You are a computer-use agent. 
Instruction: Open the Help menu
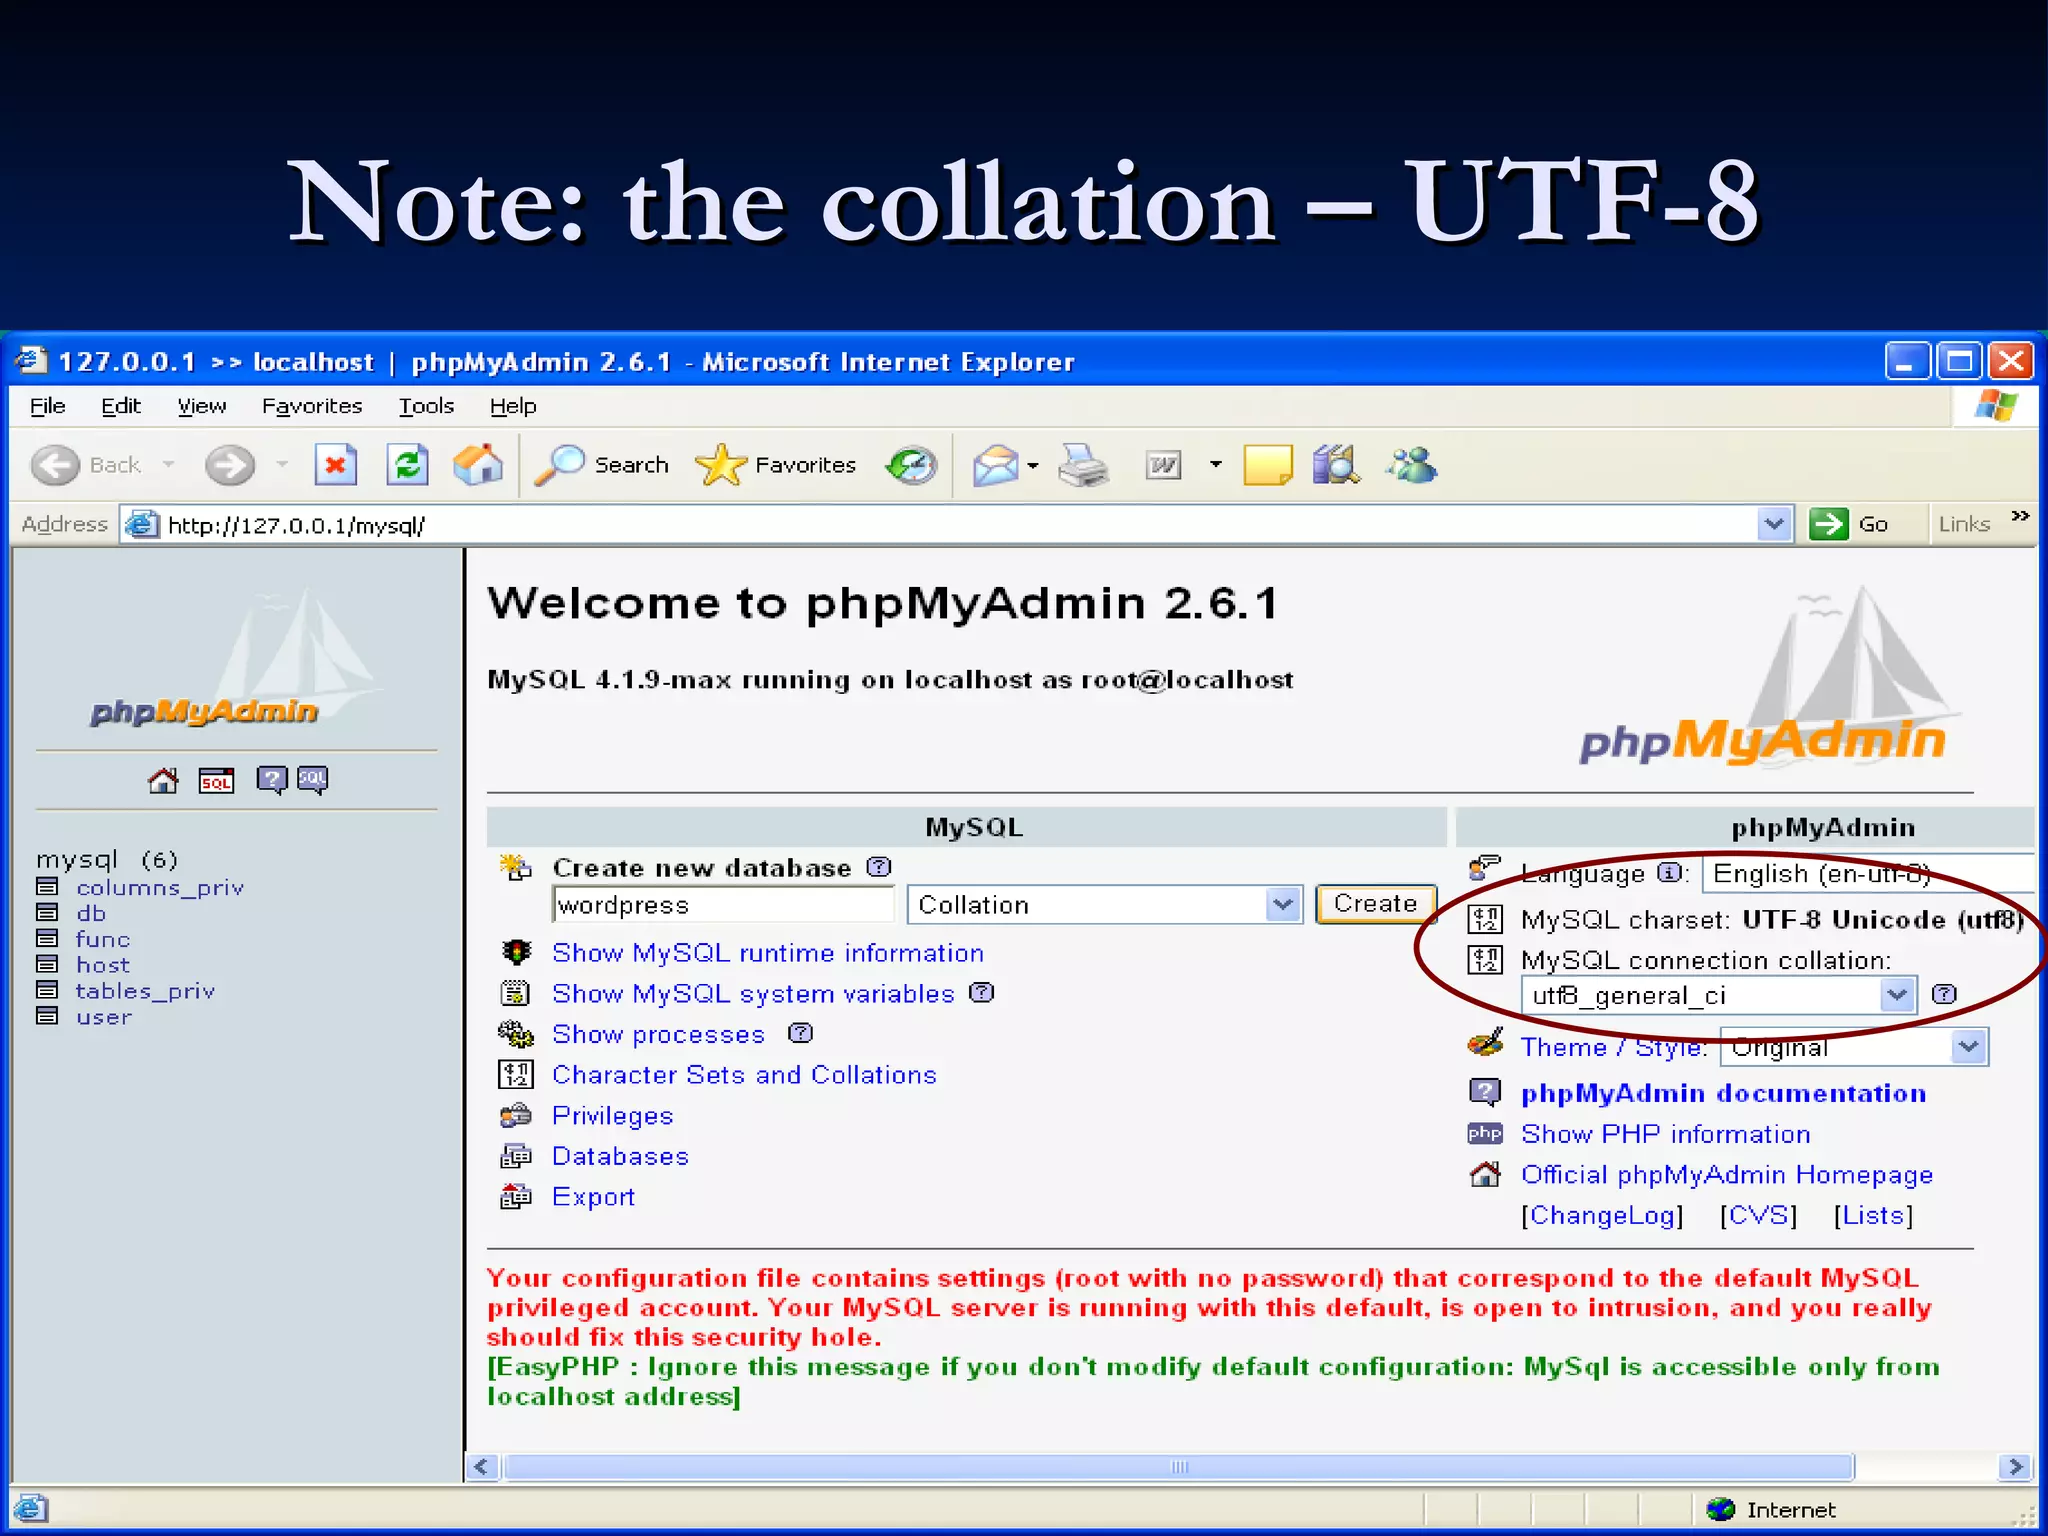click(x=513, y=406)
